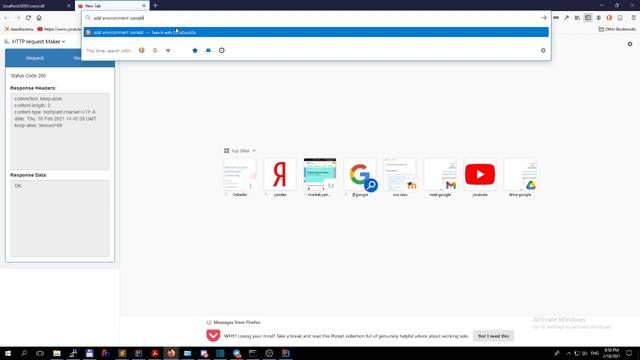Open the notification center icon
Viewport: 640px width, 360px height.
629,353
